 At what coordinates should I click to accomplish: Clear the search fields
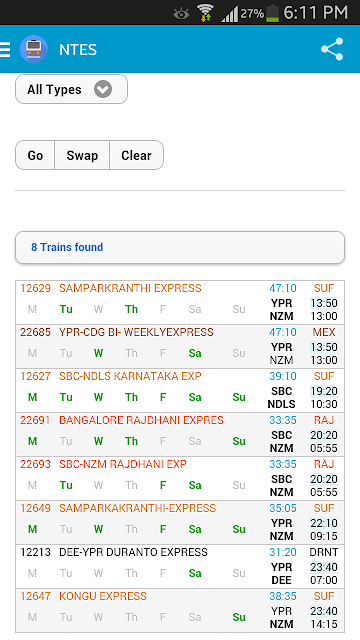136,155
